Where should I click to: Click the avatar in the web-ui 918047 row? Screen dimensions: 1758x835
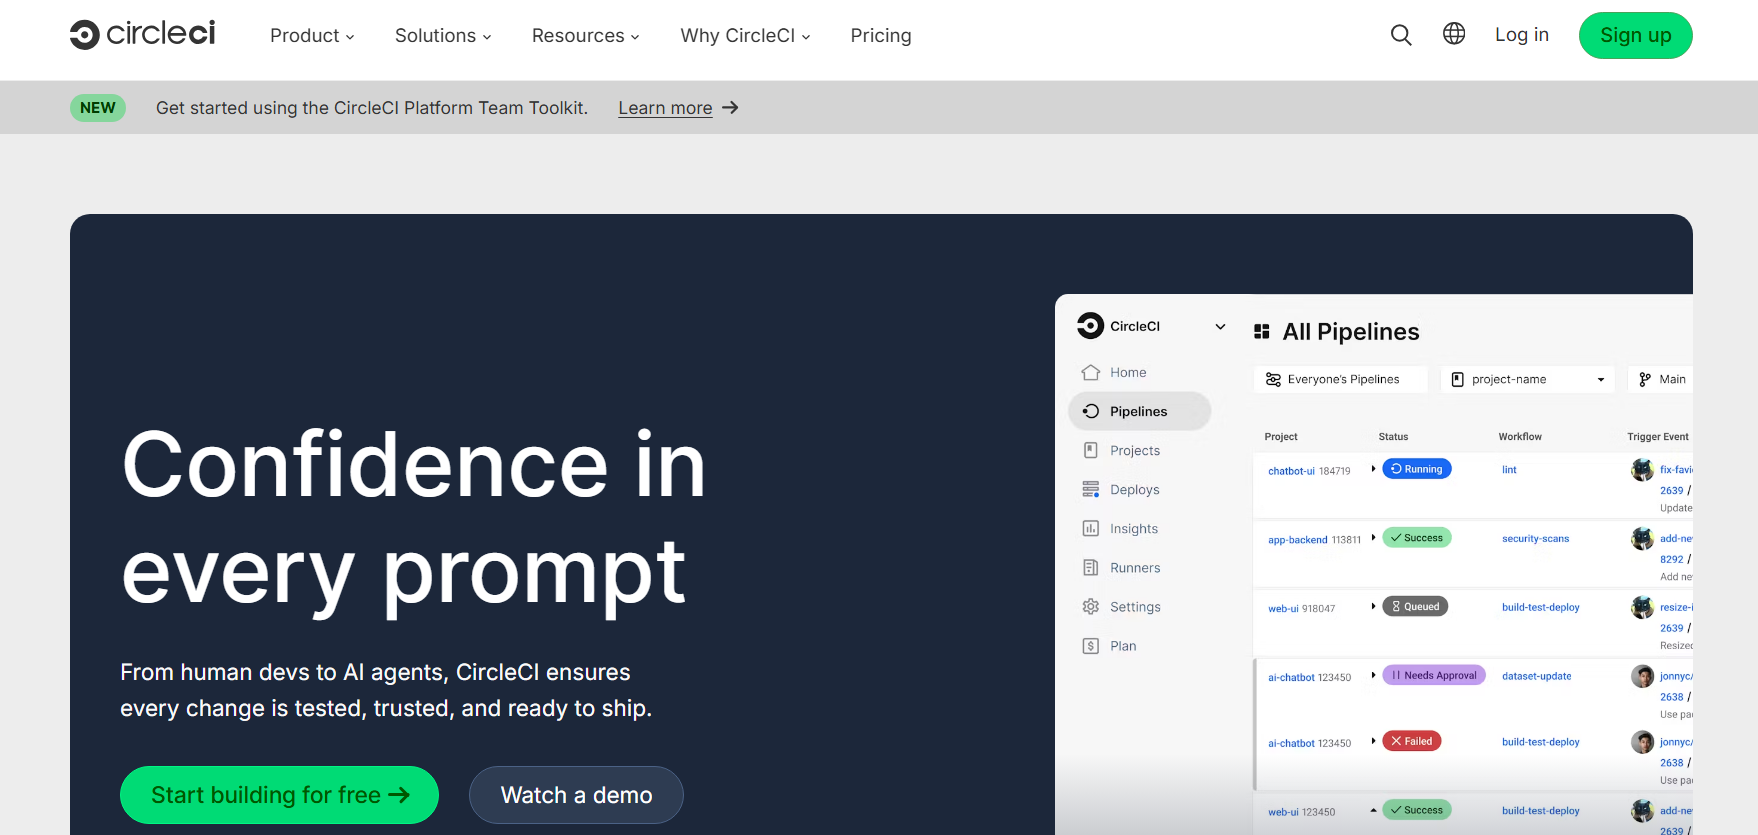[1642, 607]
